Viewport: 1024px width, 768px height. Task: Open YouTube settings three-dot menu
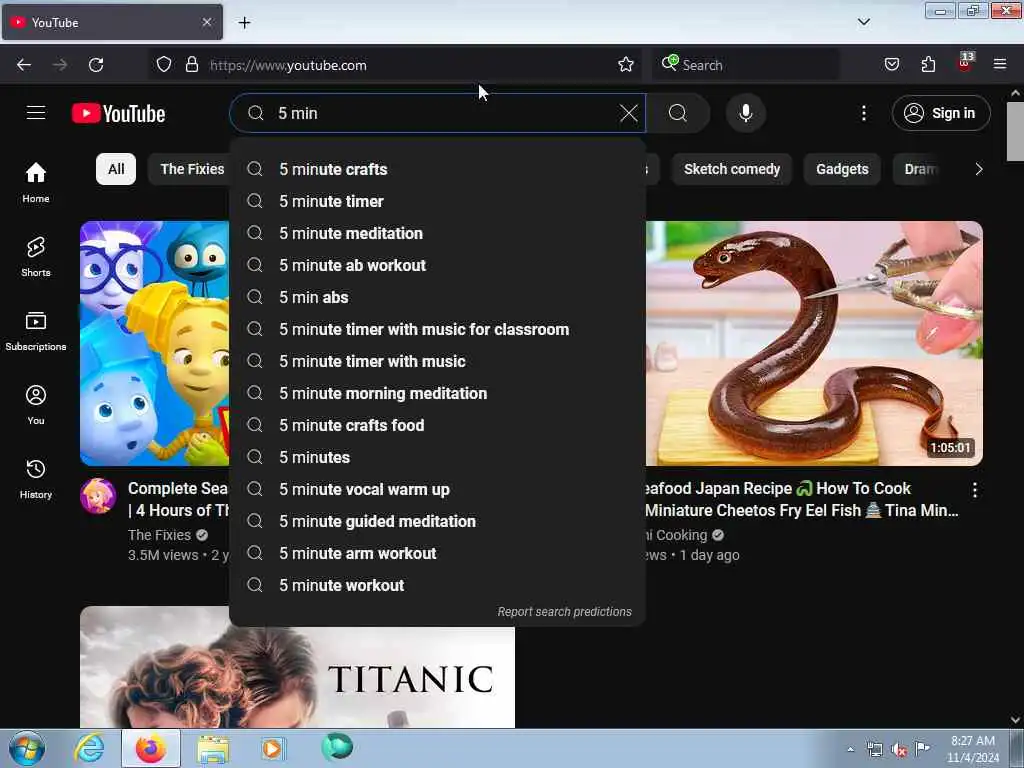point(863,113)
